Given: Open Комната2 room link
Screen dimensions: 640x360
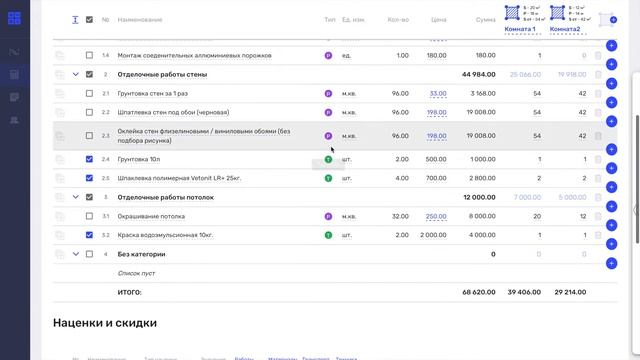Looking at the screenshot, I should tap(565, 29).
